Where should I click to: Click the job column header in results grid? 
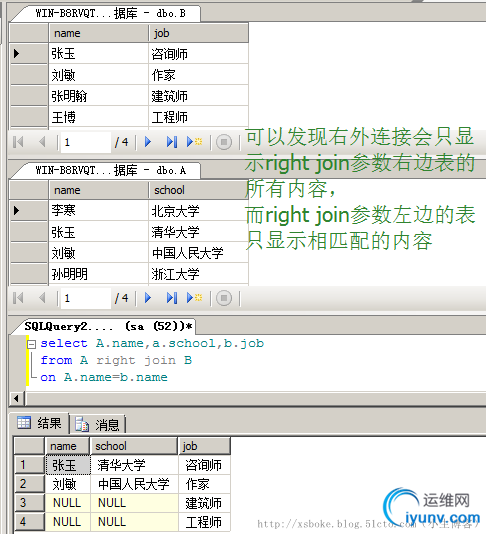pos(204,446)
